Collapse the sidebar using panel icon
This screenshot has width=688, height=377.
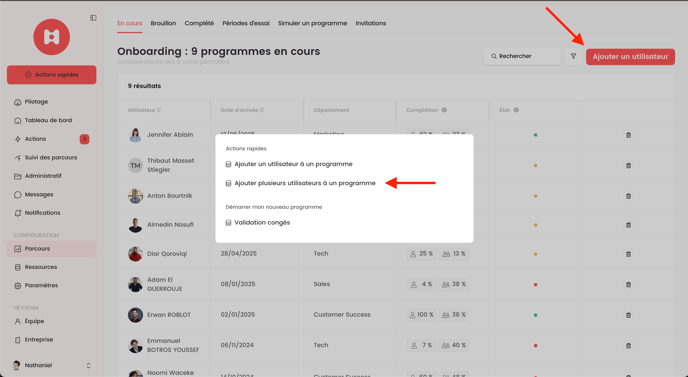pos(93,18)
